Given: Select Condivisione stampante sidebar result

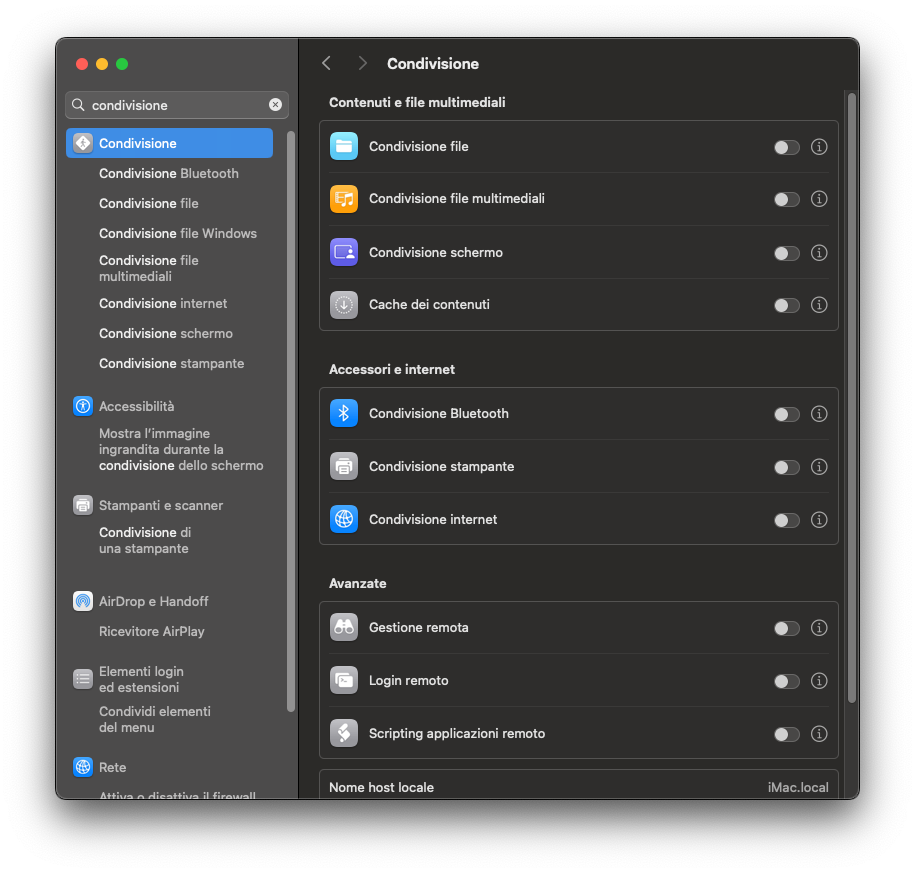Looking at the screenshot, I should tap(172, 363).
